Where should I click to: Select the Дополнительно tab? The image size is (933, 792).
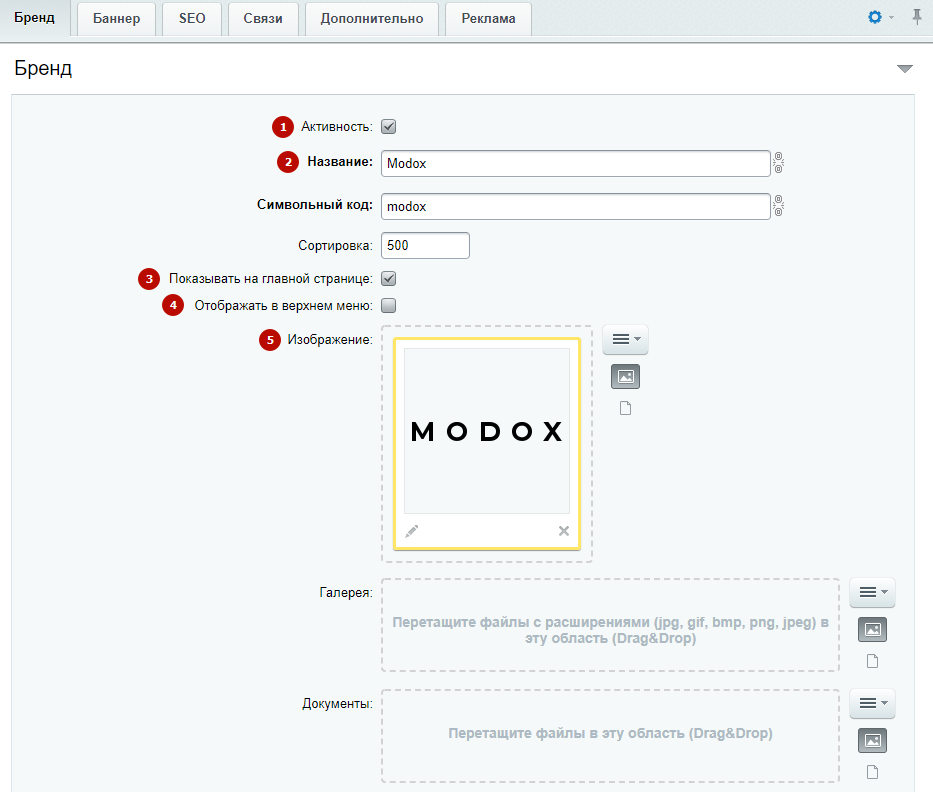coord(372,19)
